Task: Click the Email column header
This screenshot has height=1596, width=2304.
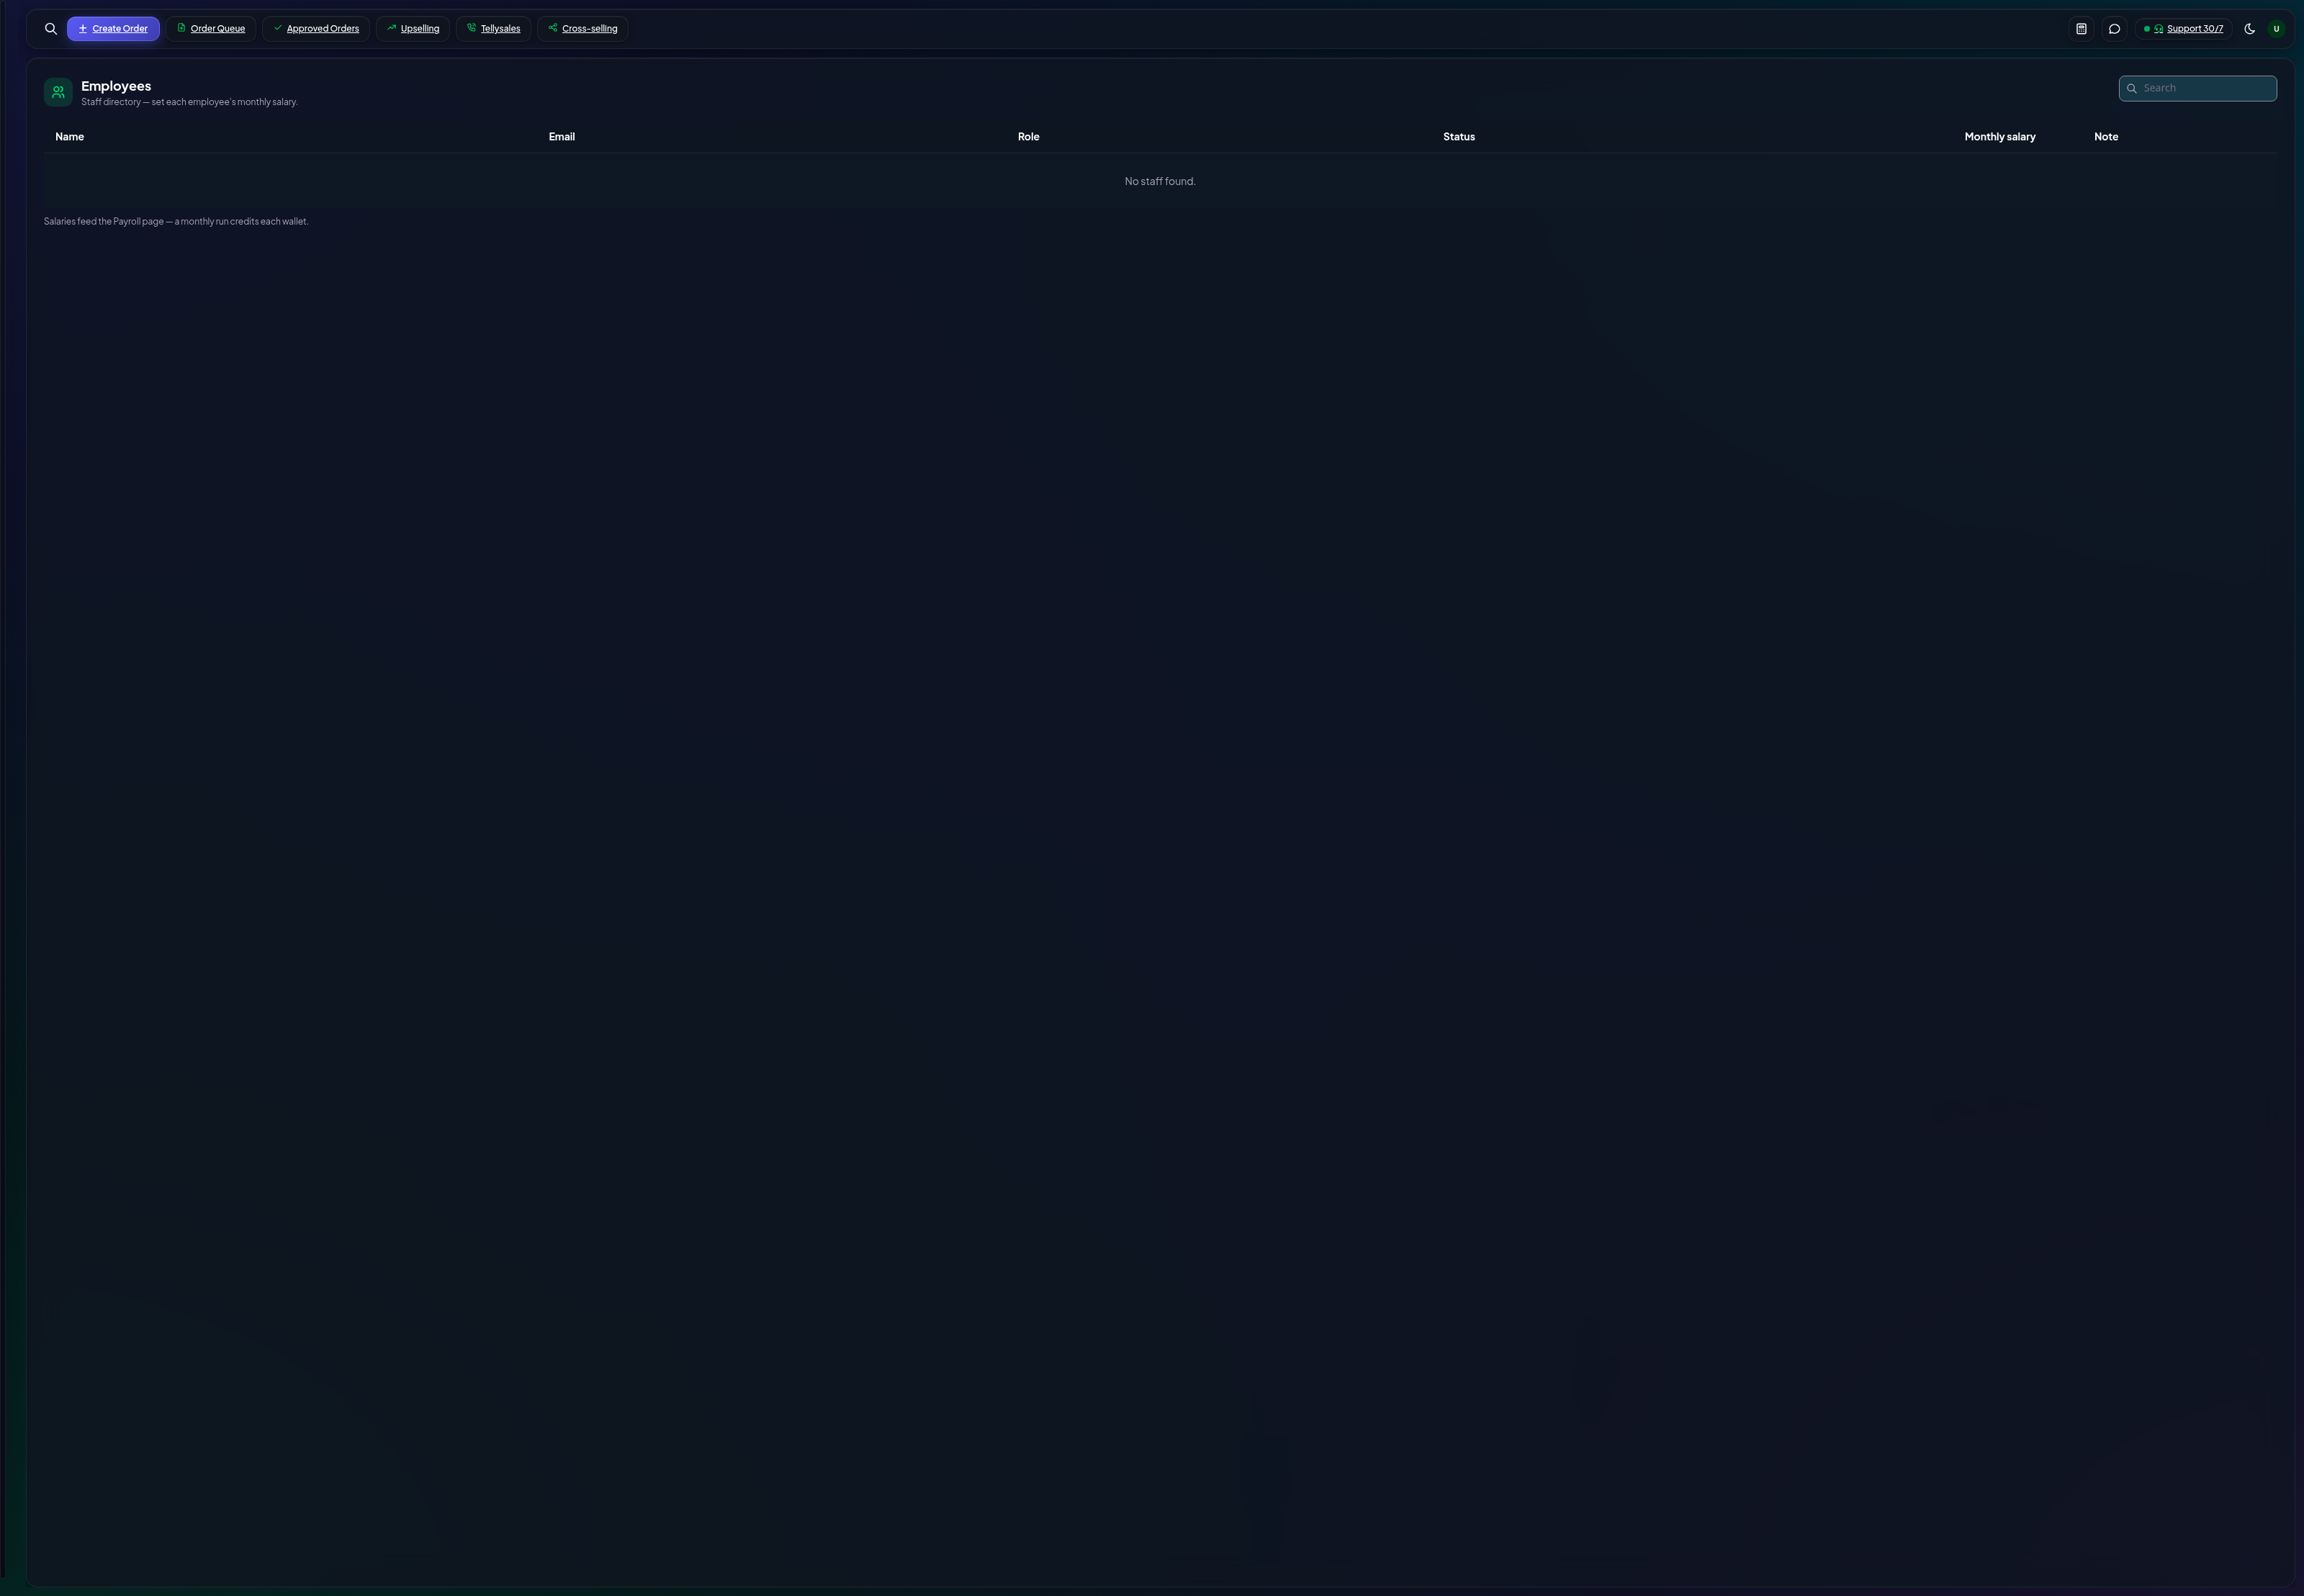Action: coord(562,137)
